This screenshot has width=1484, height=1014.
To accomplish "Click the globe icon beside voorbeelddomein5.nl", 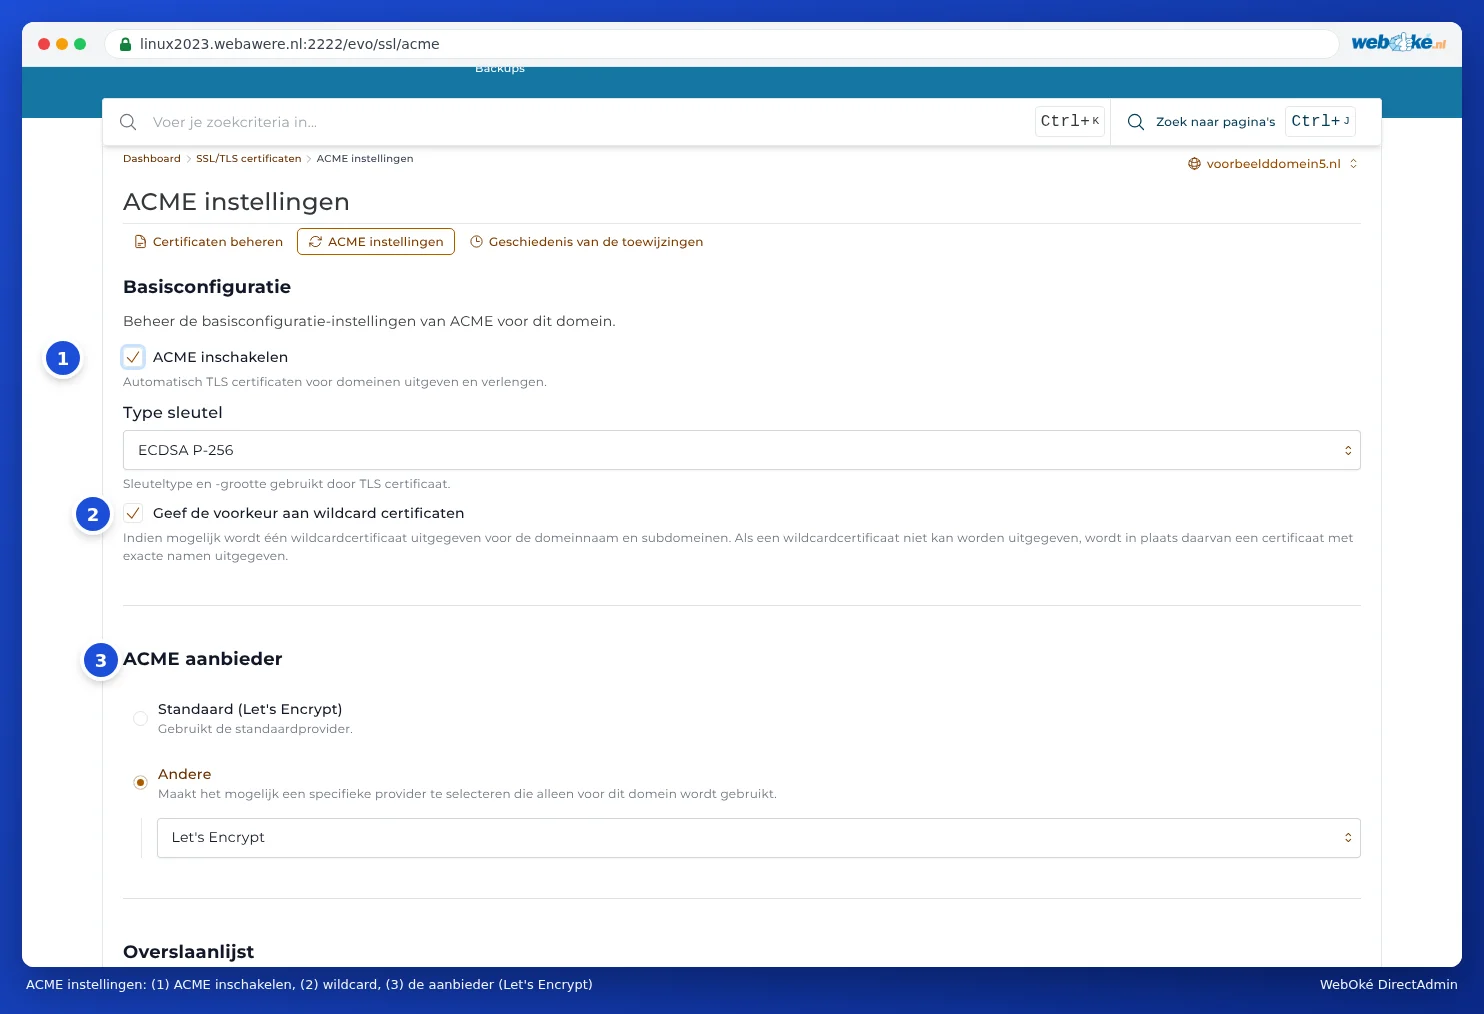I will click(1194, 164).
